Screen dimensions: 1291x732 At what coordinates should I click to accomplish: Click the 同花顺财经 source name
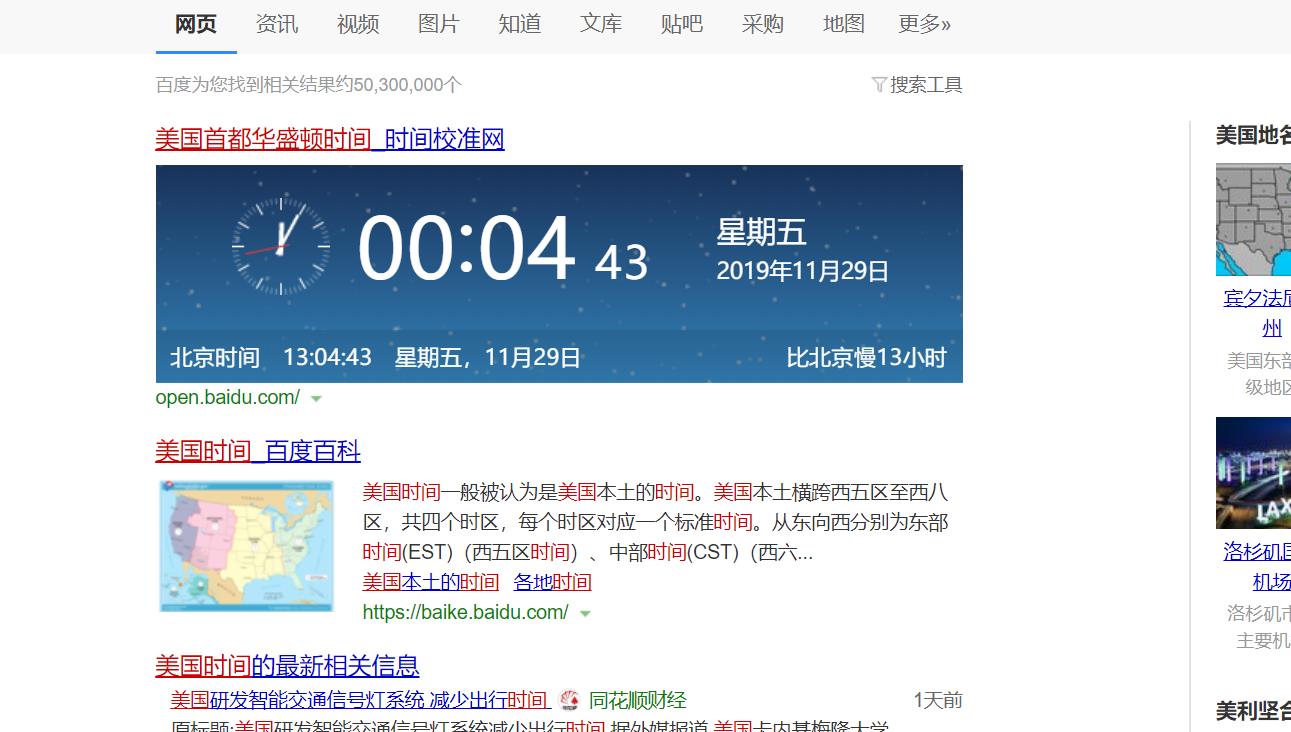coord(638,700)
